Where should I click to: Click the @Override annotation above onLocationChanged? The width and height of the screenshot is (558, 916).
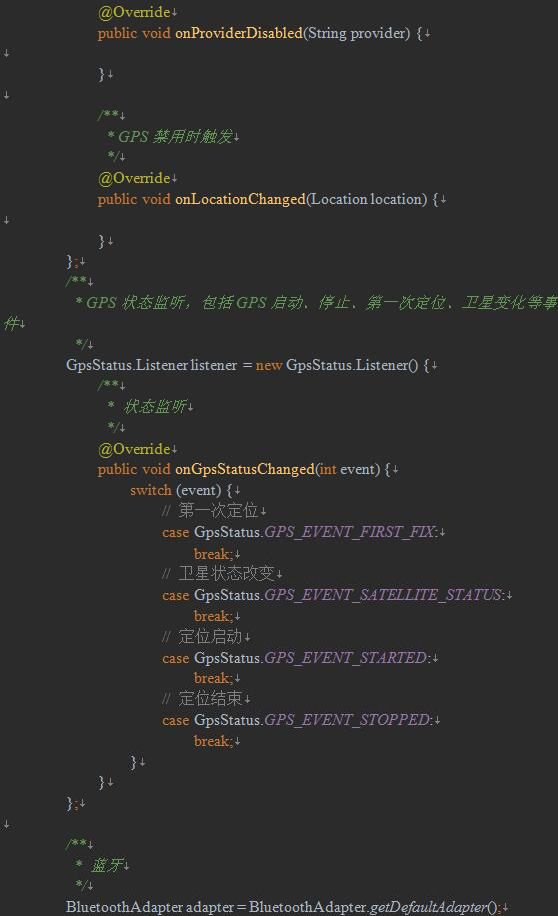[x=134, y=178]
